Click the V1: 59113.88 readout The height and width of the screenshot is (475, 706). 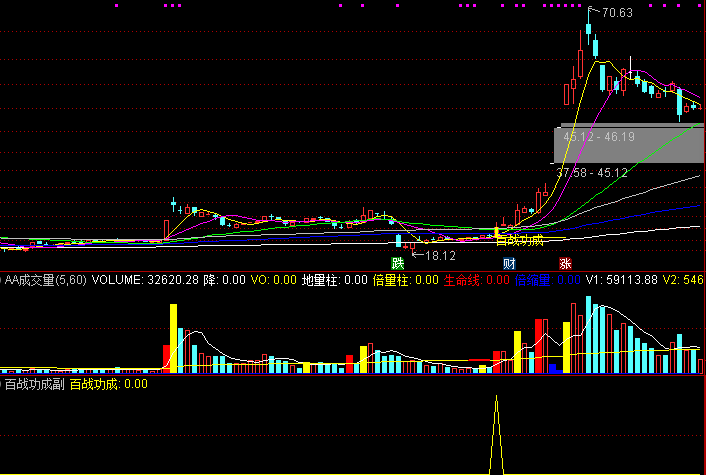click(x=622, y=280)
